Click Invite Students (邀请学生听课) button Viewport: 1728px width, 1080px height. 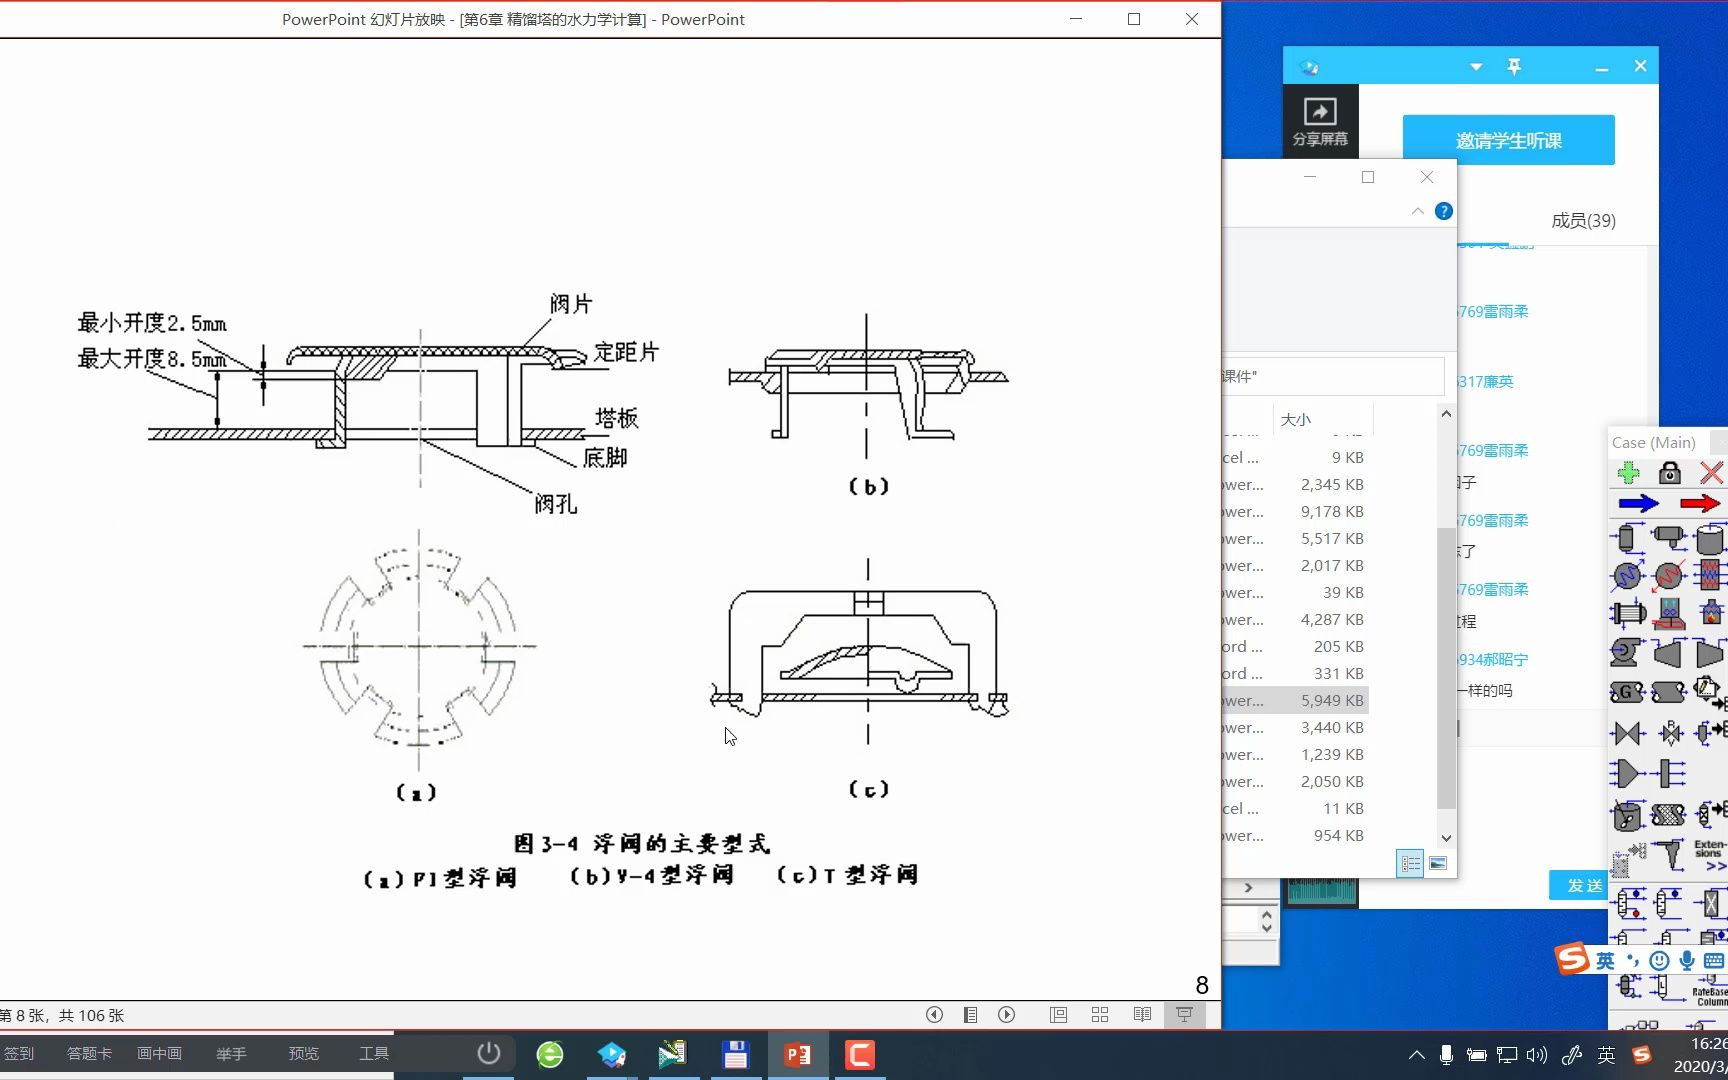pos(1508,140)
